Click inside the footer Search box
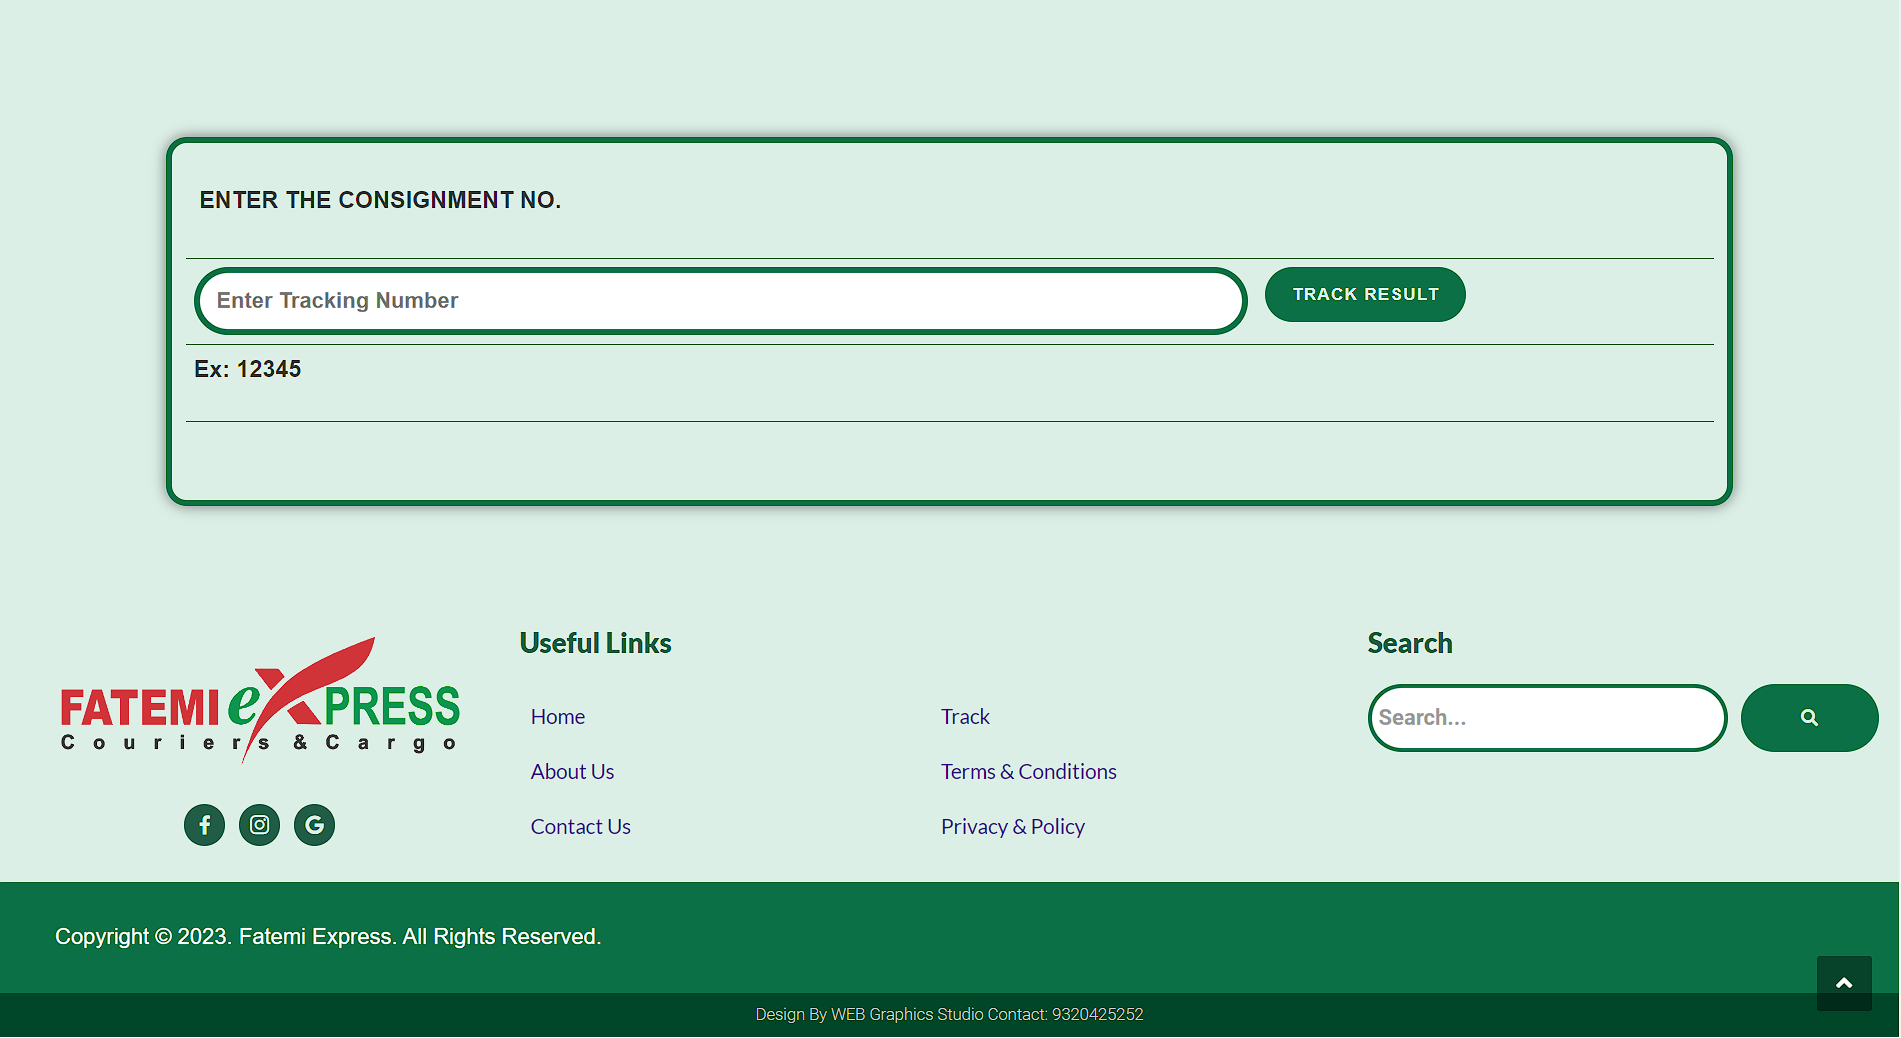This screenshot has height=1038, width=1901. pyautogui.click(x=1546, y=718)
